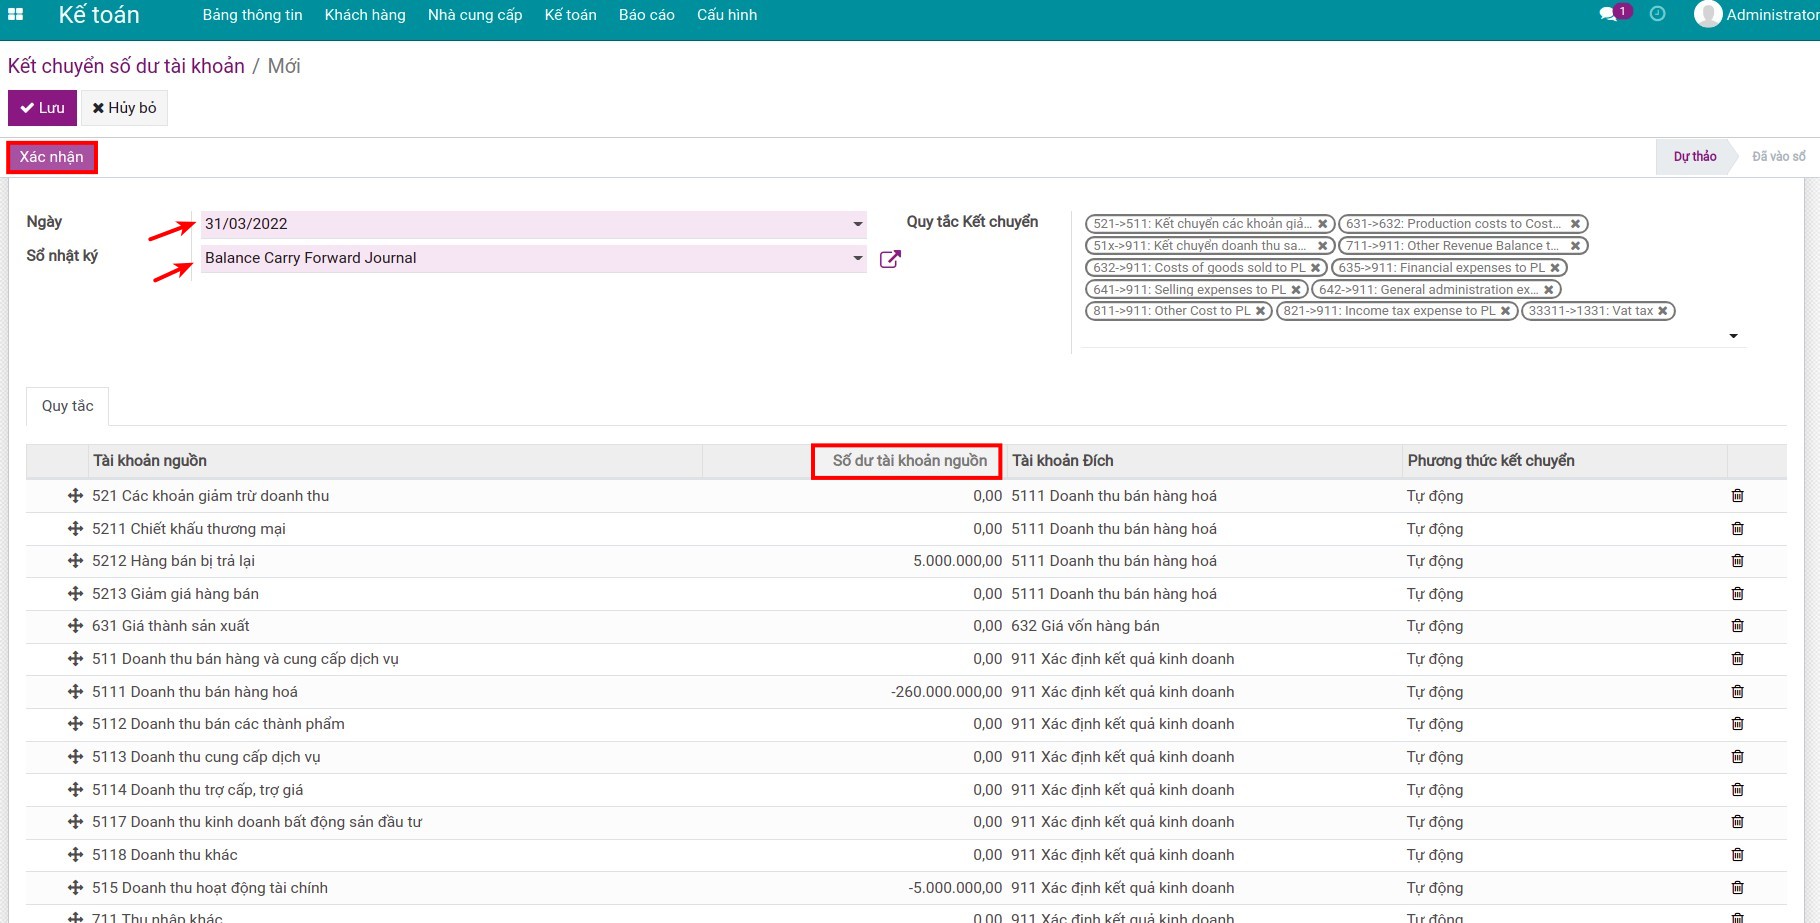1820x923 pixels.
Task: Open external link for journal field
Action: coord(889,259)
